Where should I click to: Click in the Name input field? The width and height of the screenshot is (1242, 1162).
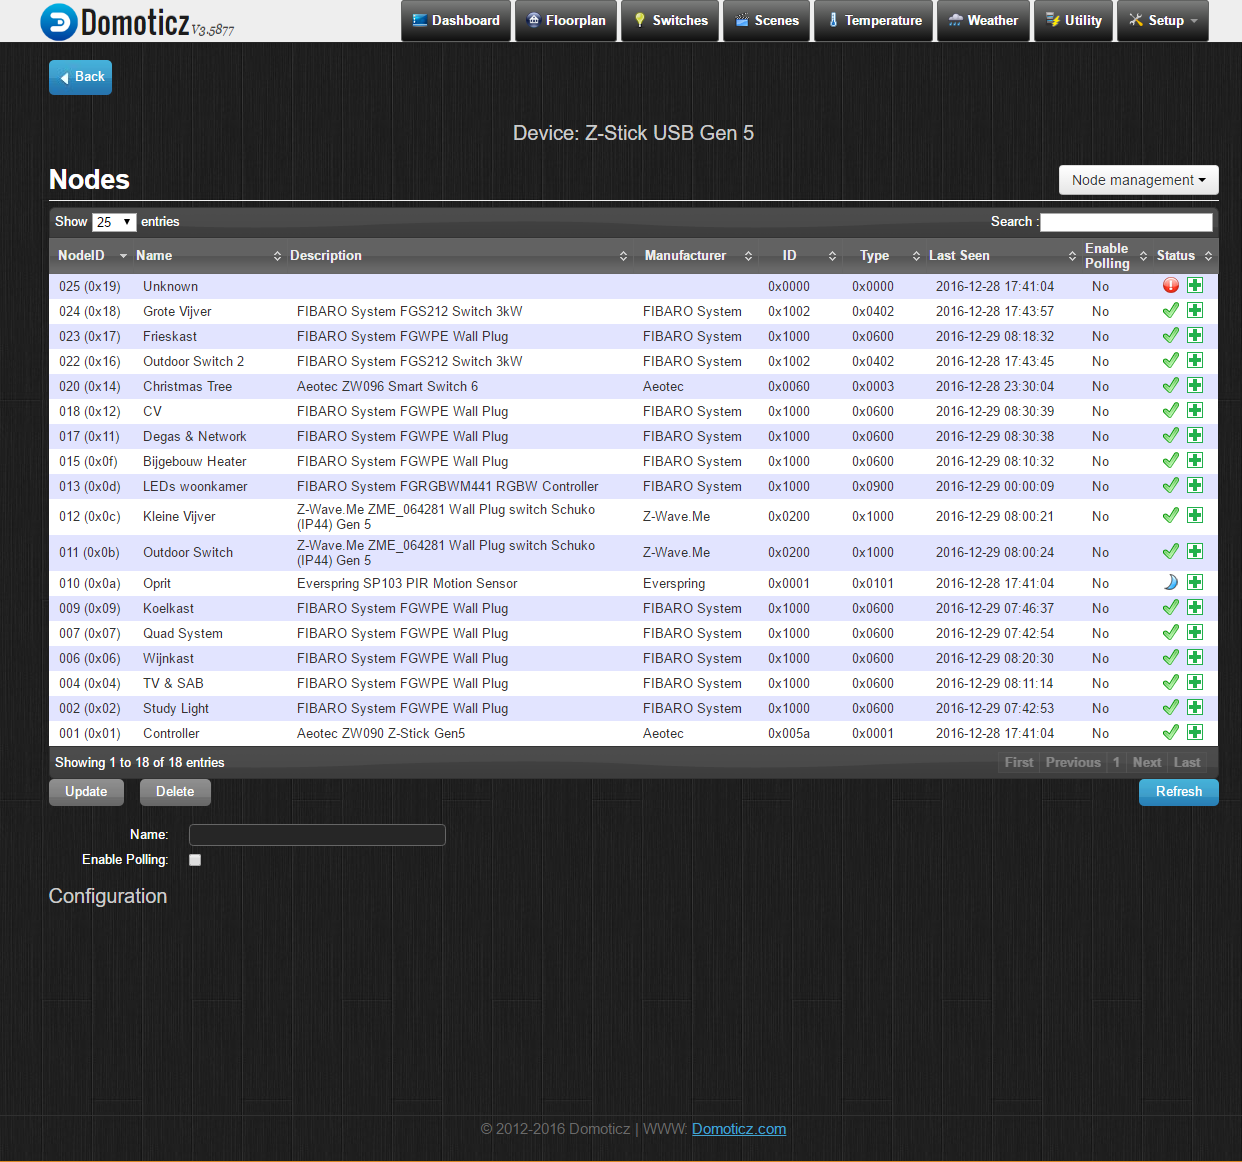(x=317, y=835)
